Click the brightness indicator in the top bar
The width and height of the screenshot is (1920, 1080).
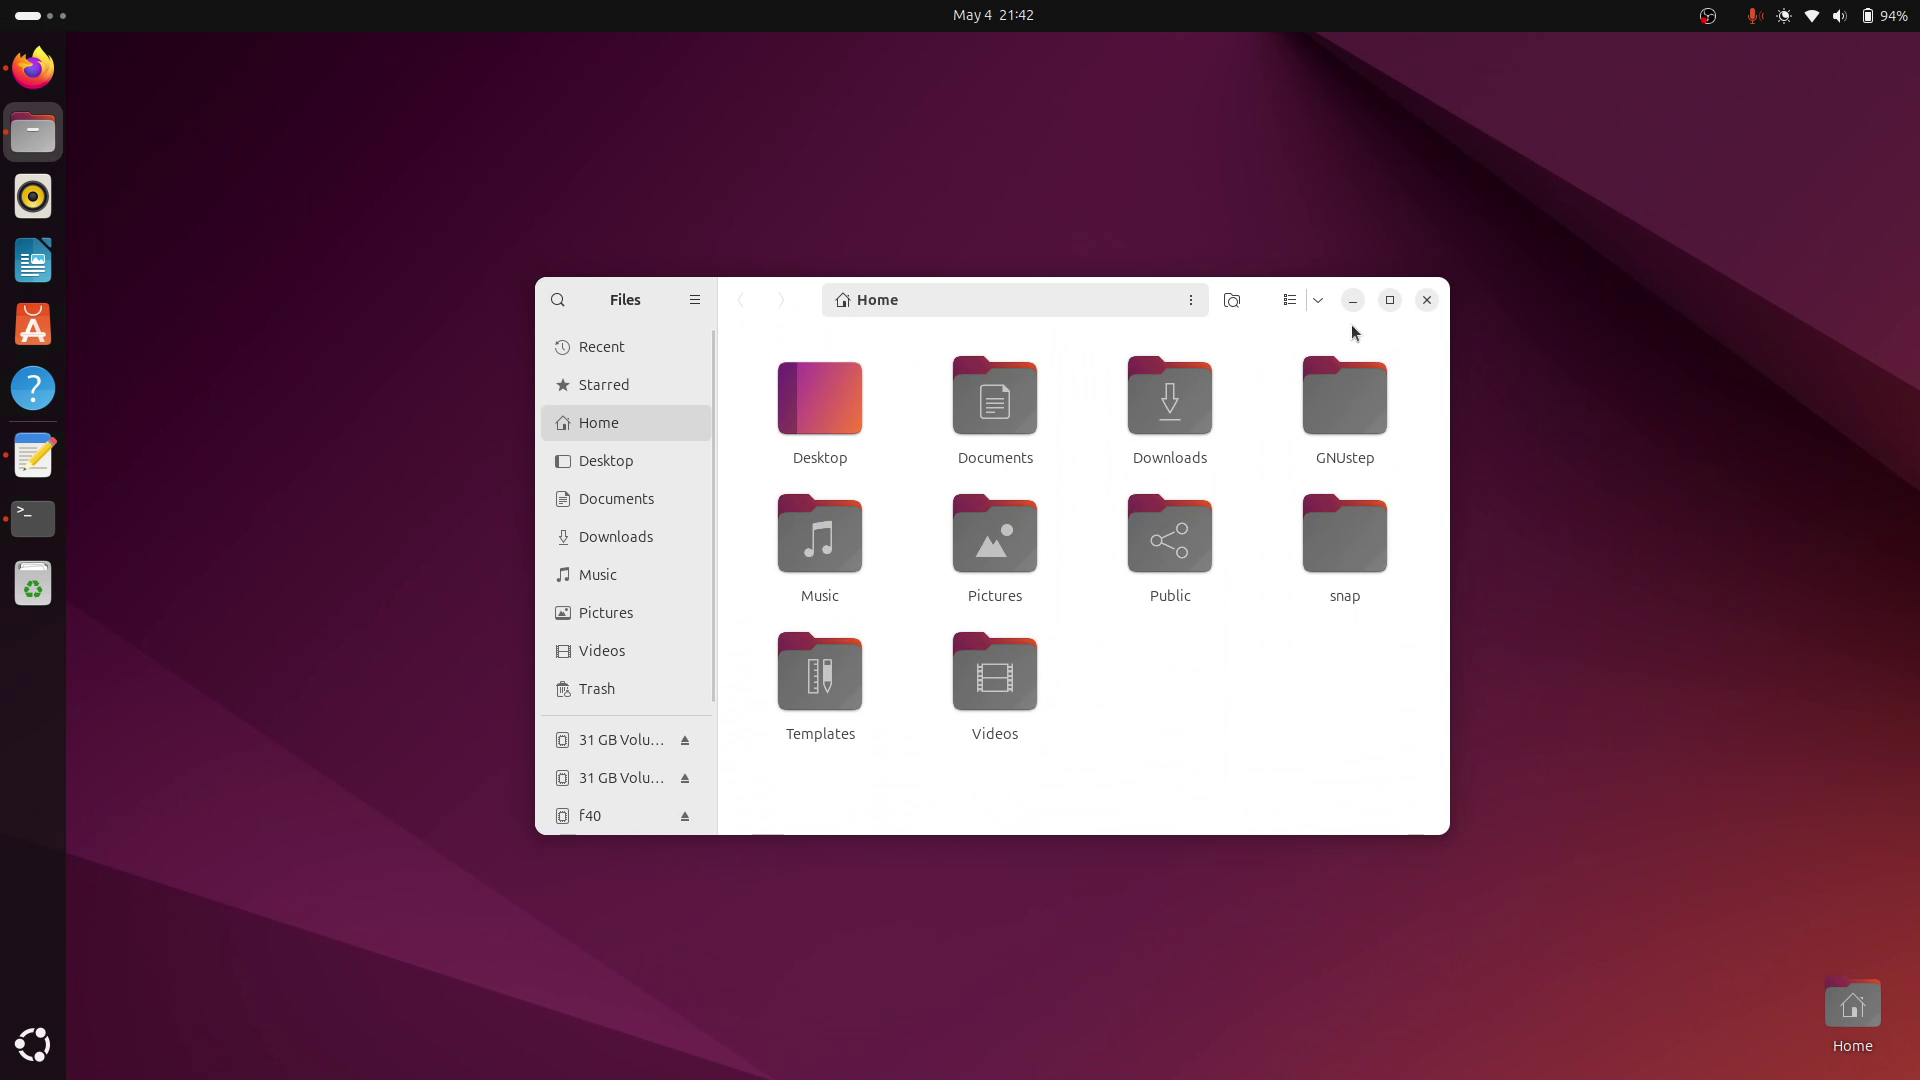tap(1783, 16)
